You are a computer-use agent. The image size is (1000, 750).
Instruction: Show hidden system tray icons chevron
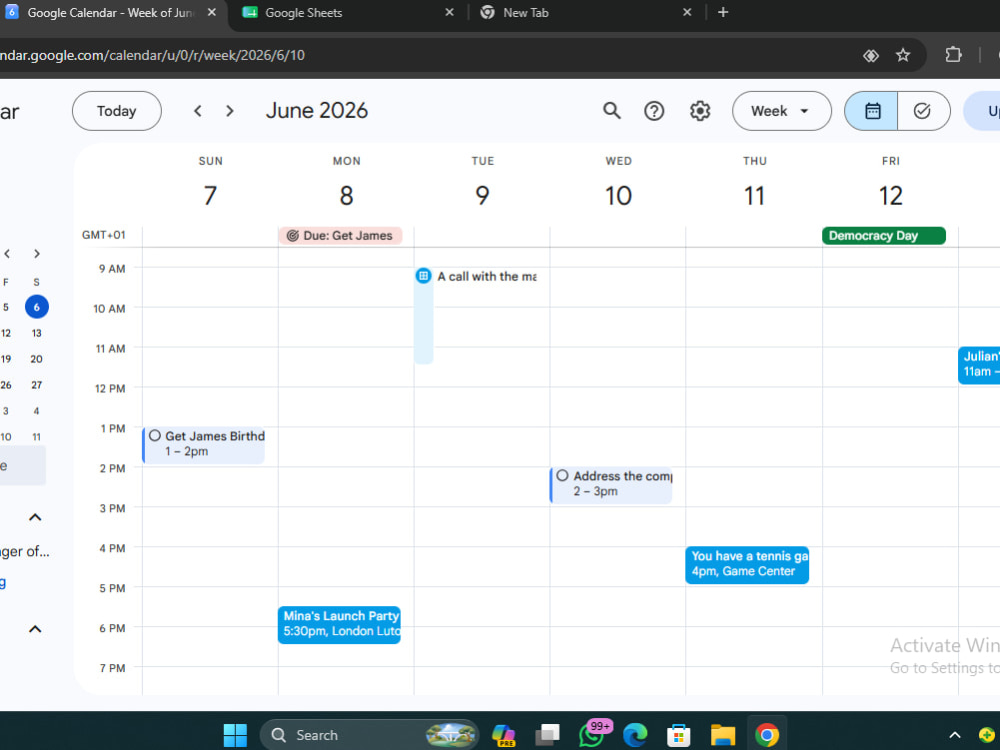coord(955,735)
